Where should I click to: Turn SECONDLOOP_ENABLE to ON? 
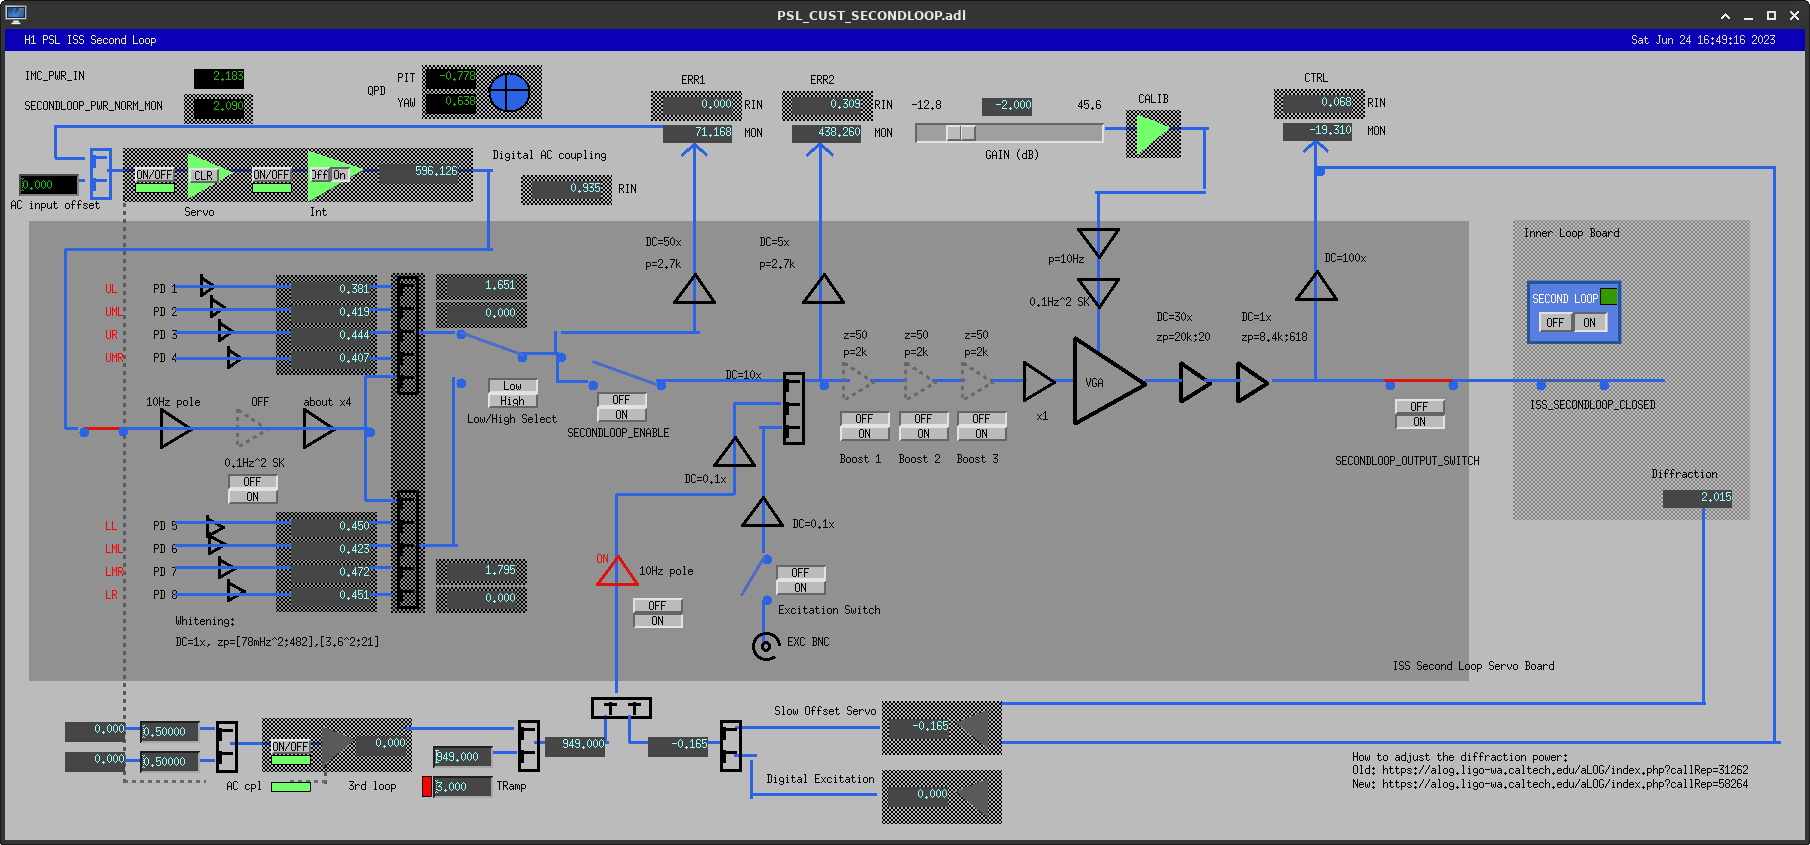click(621, 415)
